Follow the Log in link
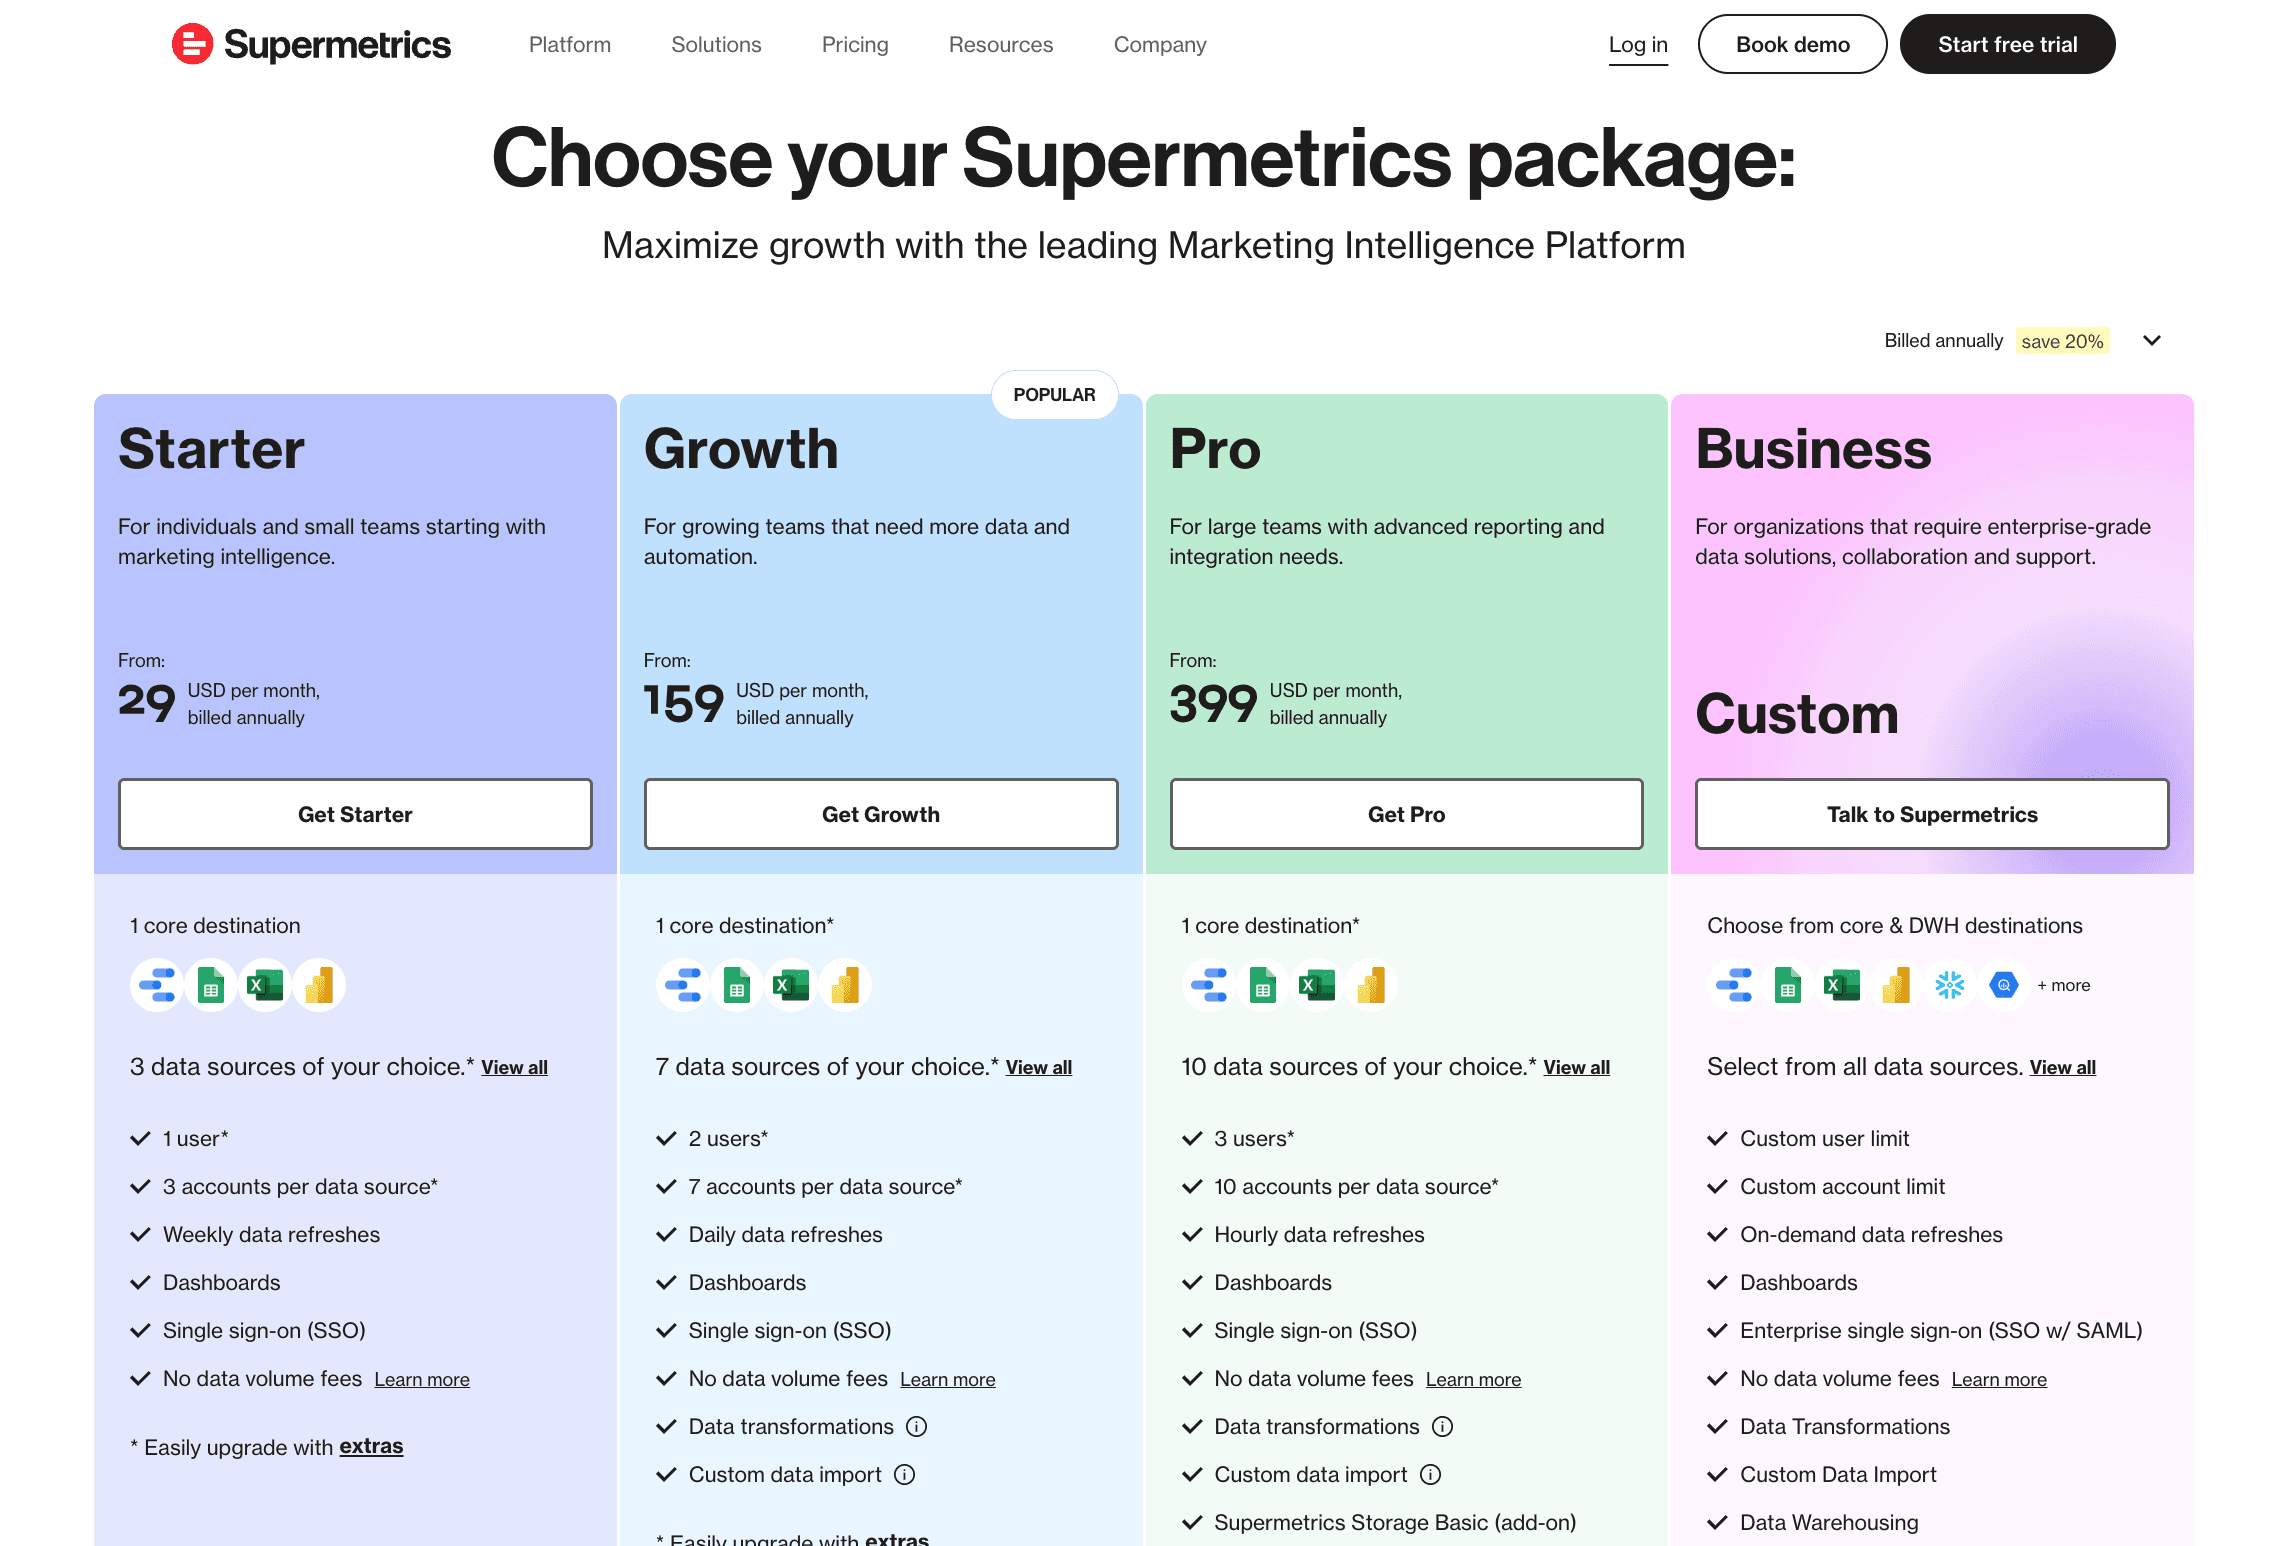Screen dimensions: 2290x1546 (x=1638, y=45)
